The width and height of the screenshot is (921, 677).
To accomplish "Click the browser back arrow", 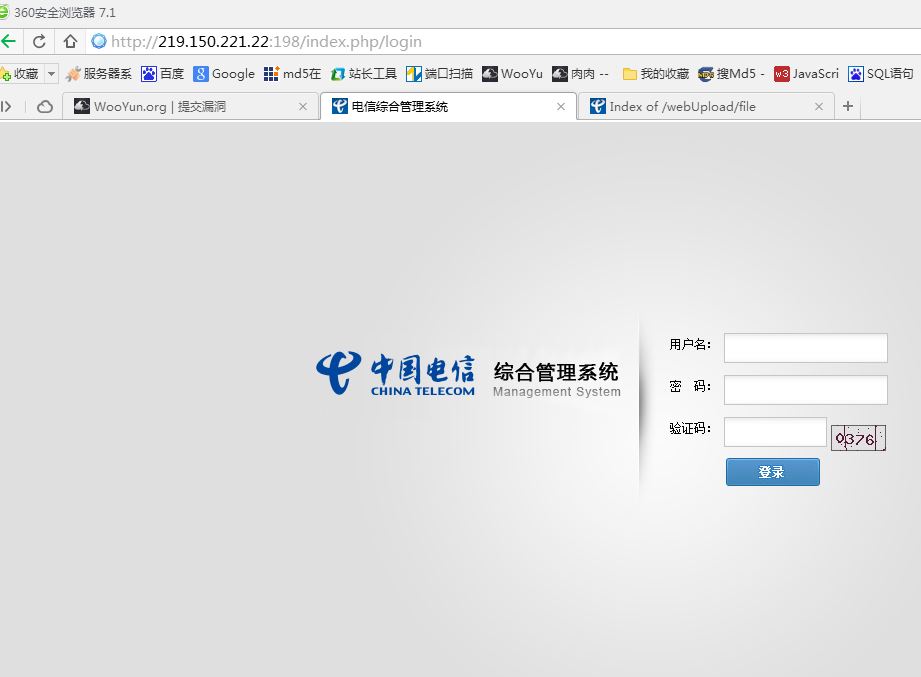I will [x=8, y=41].
